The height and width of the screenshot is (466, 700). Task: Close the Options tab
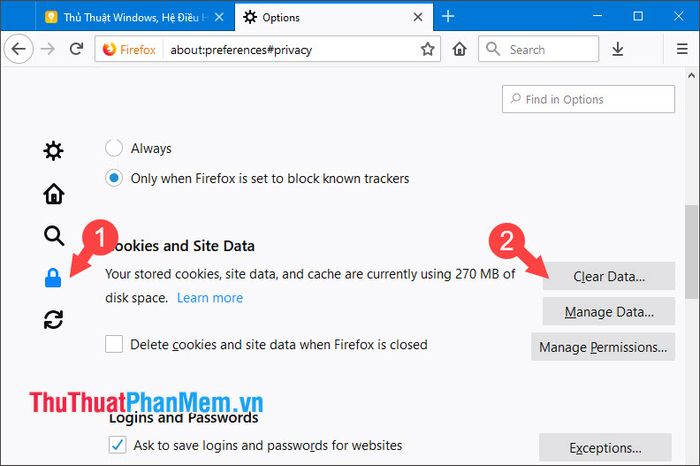click(x=418, y=17)
